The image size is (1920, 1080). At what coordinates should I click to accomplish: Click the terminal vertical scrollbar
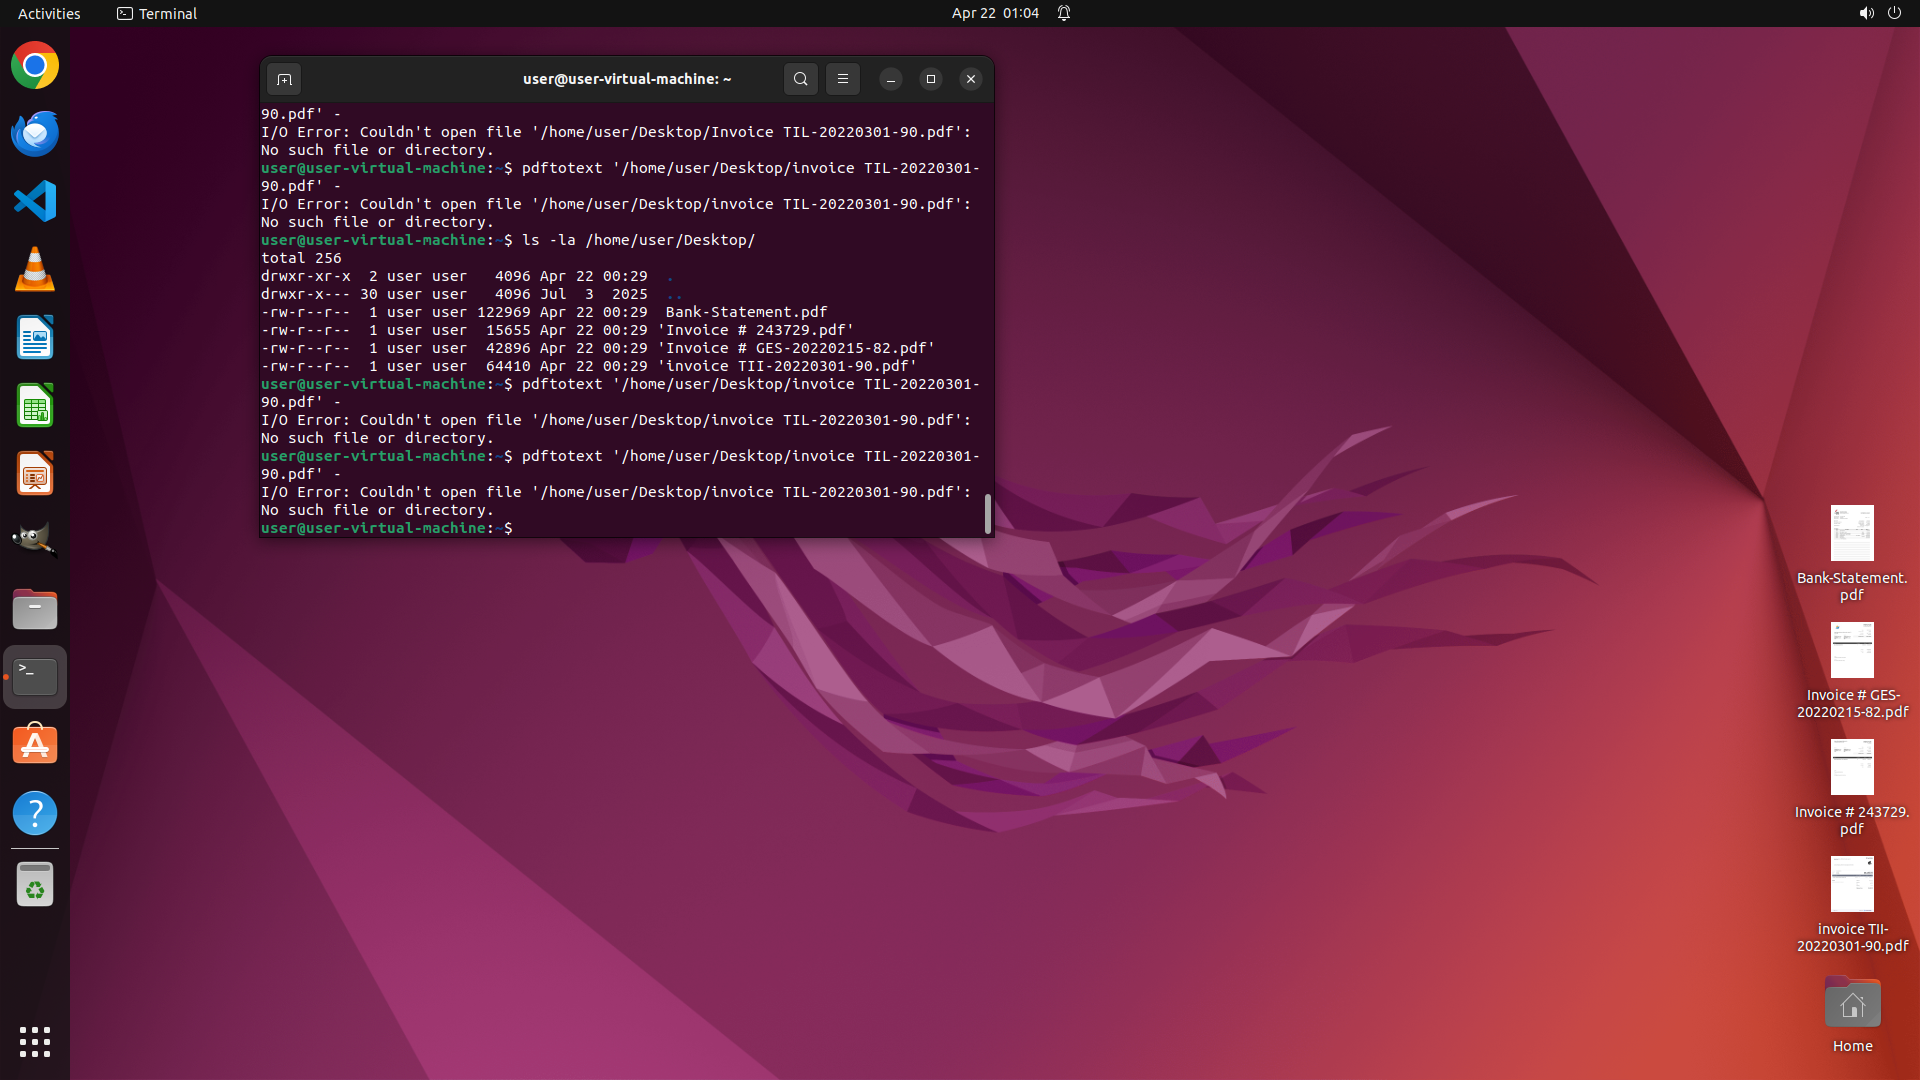point(988,513)
